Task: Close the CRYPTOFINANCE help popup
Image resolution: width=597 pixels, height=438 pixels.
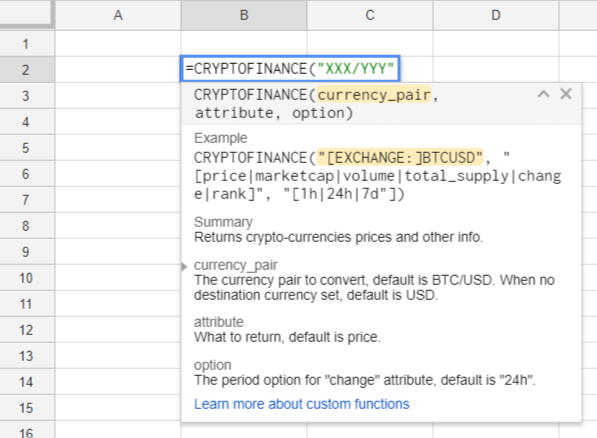Action: (566, 94)
